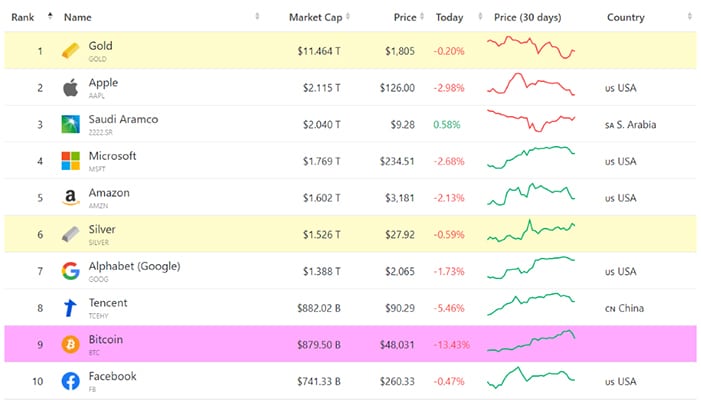Click Bitcoin's price $48,031
The image size is (701, 400).
[397, 345]
